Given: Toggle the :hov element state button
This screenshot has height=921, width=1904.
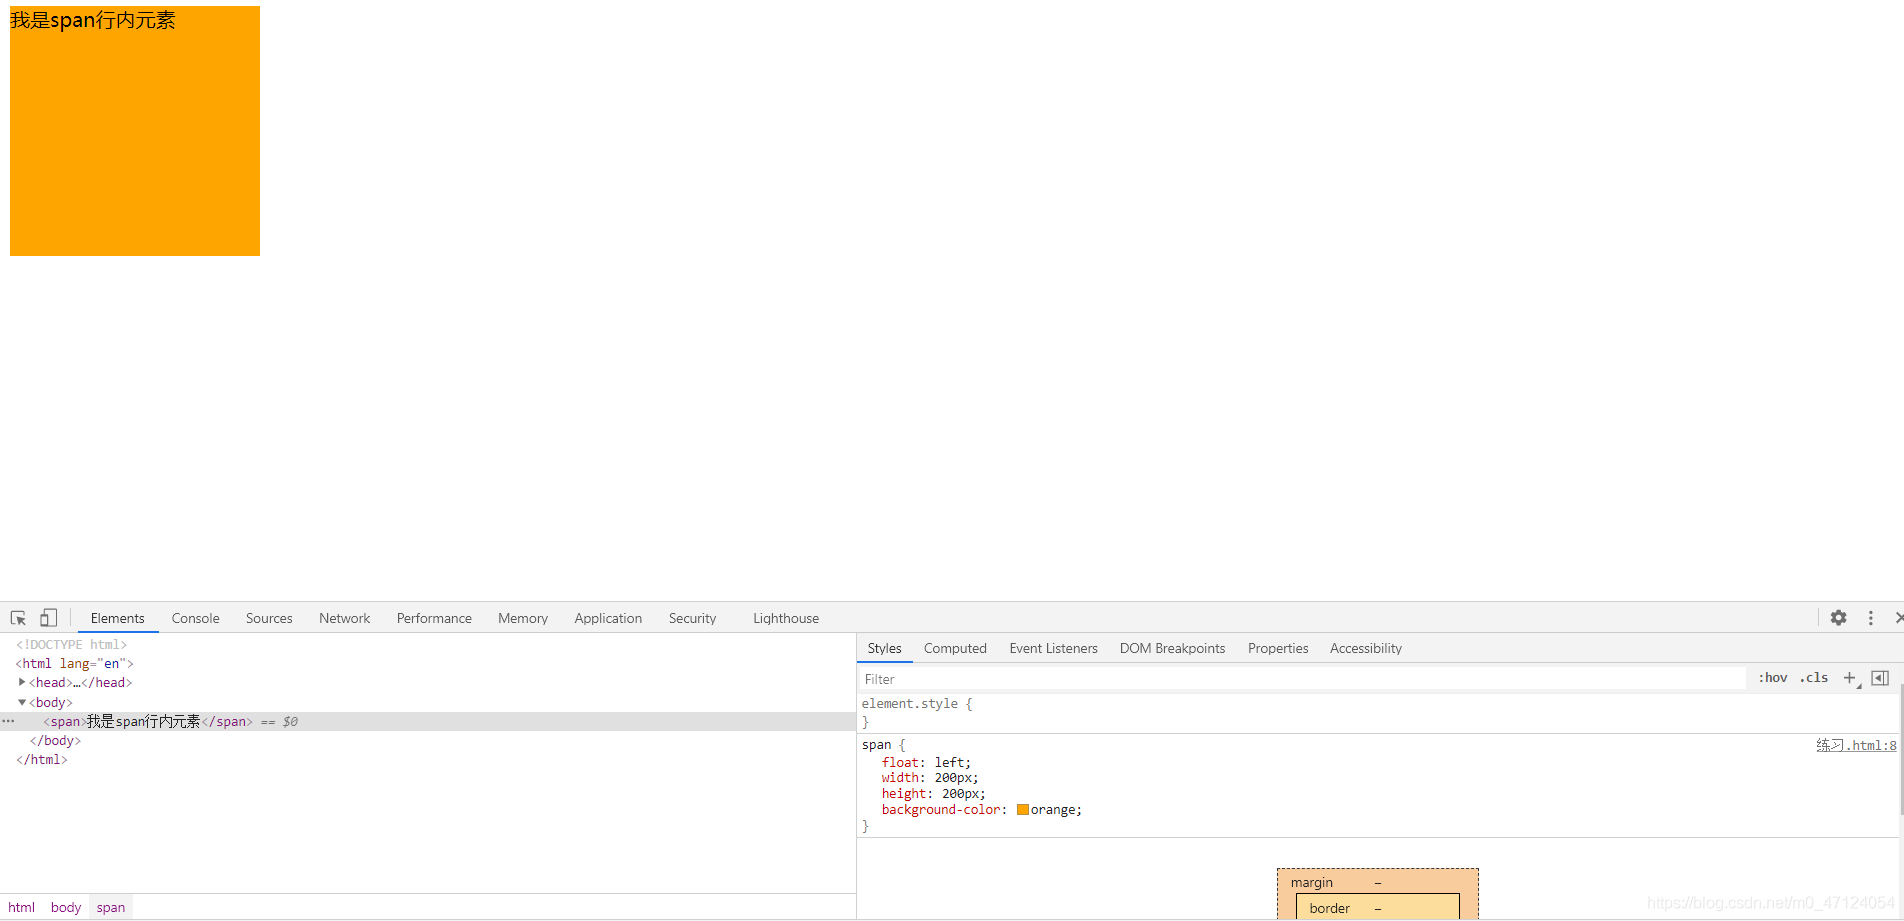Looking at the screenshot, I should coord(1772,678).
